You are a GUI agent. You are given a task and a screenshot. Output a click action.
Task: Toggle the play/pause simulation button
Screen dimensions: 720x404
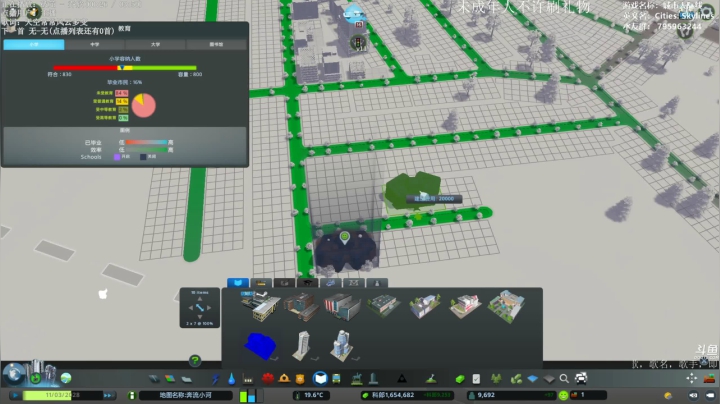click(15, 395)
